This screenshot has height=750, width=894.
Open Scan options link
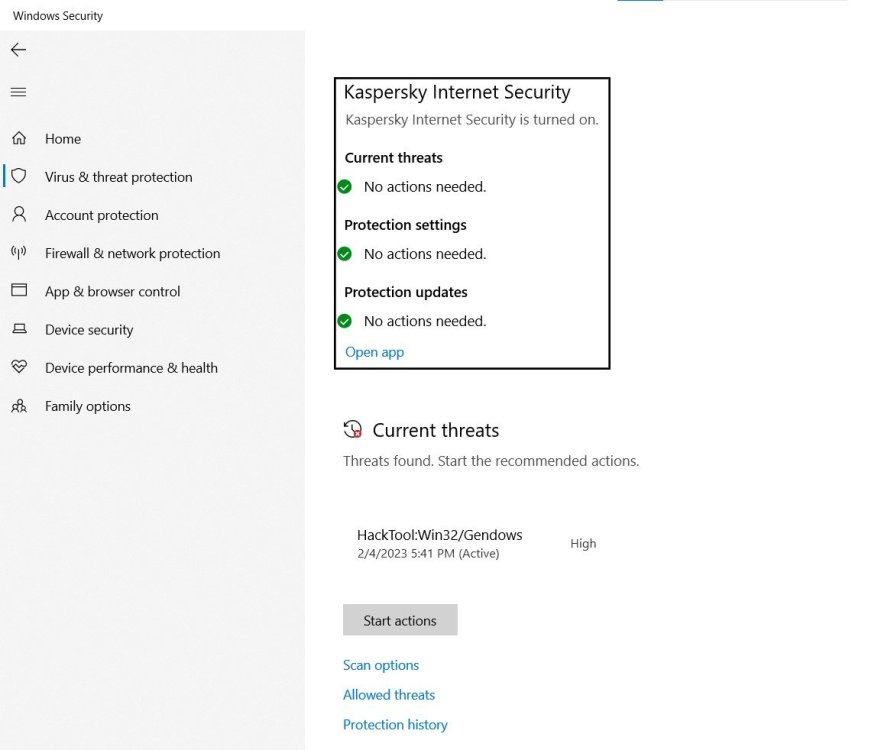pos(381,665)
